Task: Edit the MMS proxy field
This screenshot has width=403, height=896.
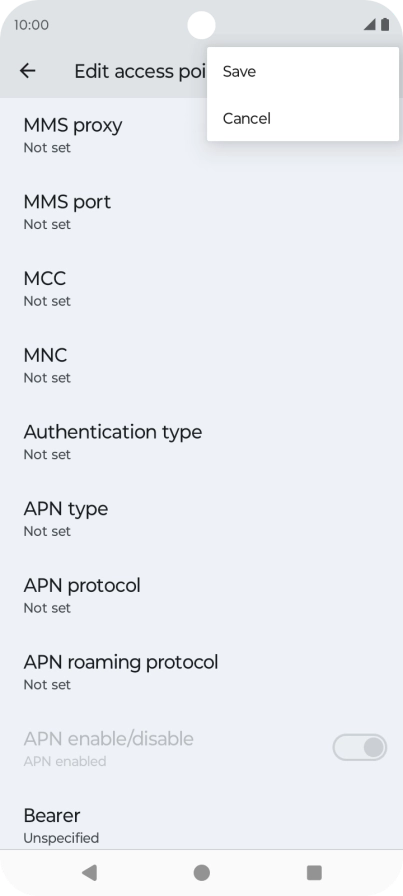Action: point(201,135)
